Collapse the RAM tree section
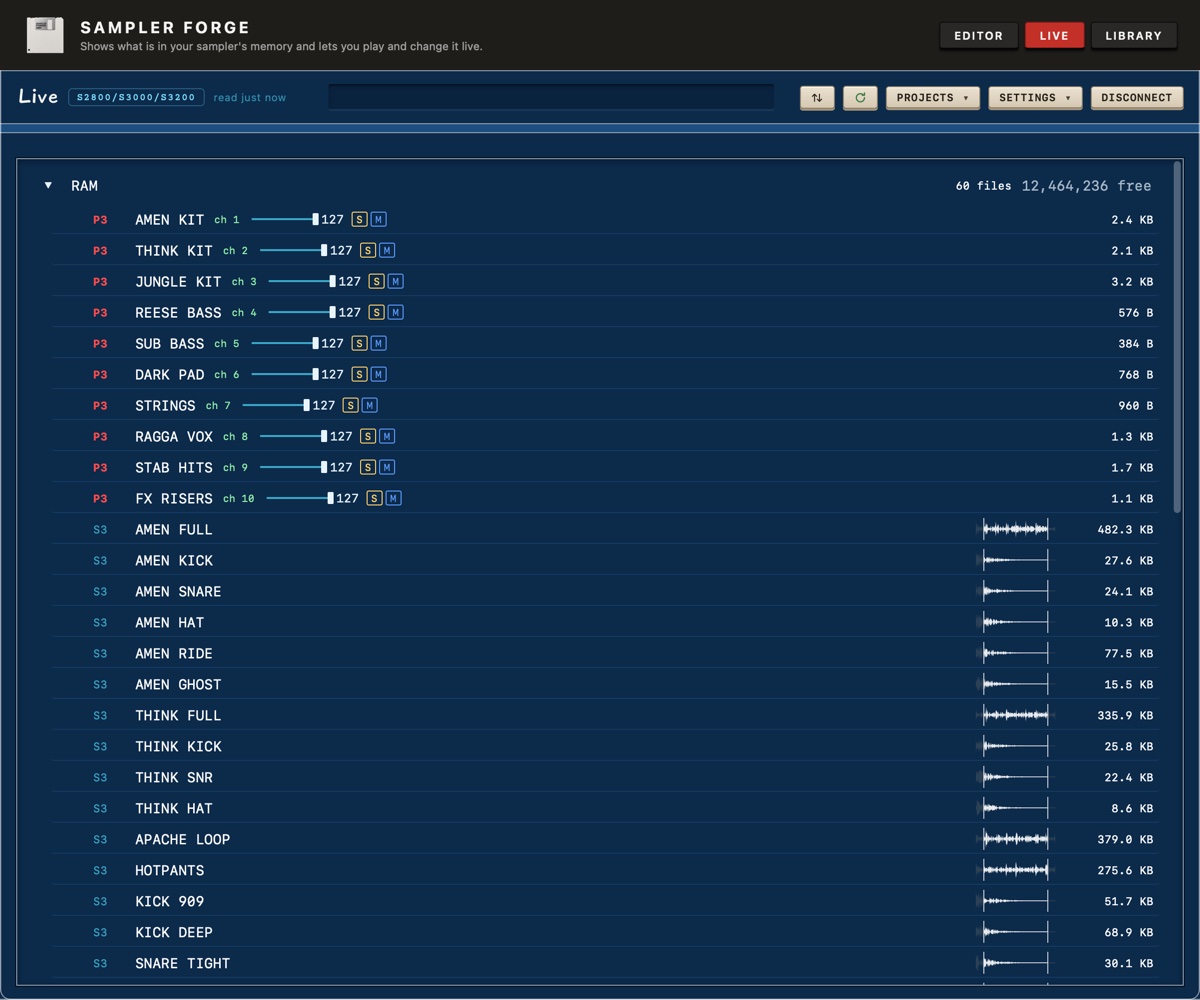Image resolution: width=1200 pixels, height=1000 pixels. [x=48, y=185]
